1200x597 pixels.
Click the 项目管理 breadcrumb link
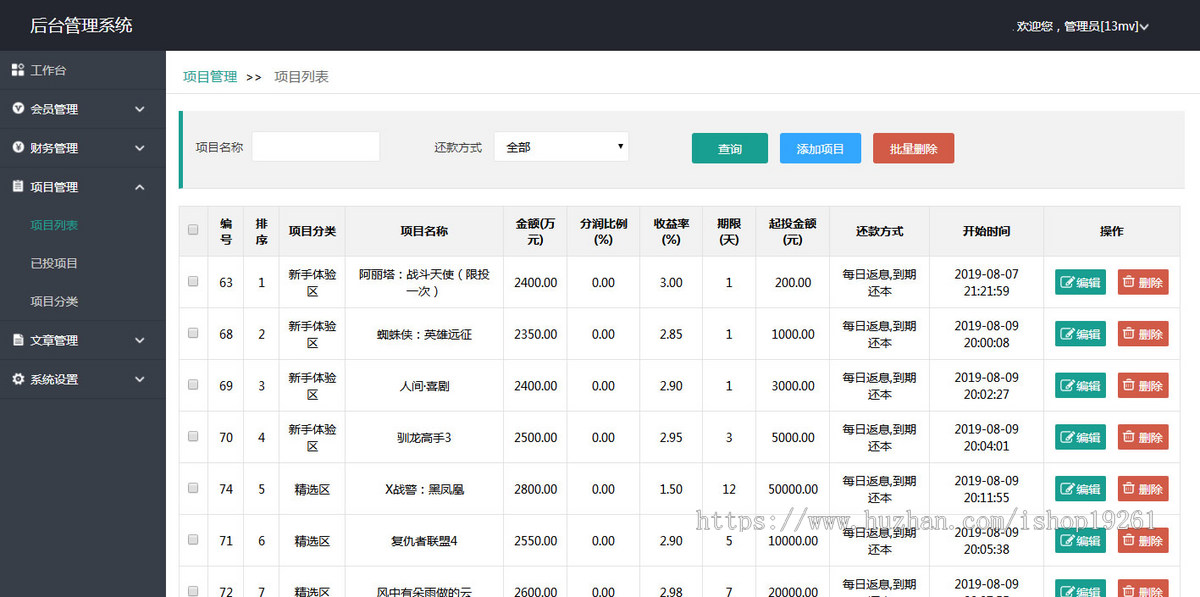coord(210,76)
